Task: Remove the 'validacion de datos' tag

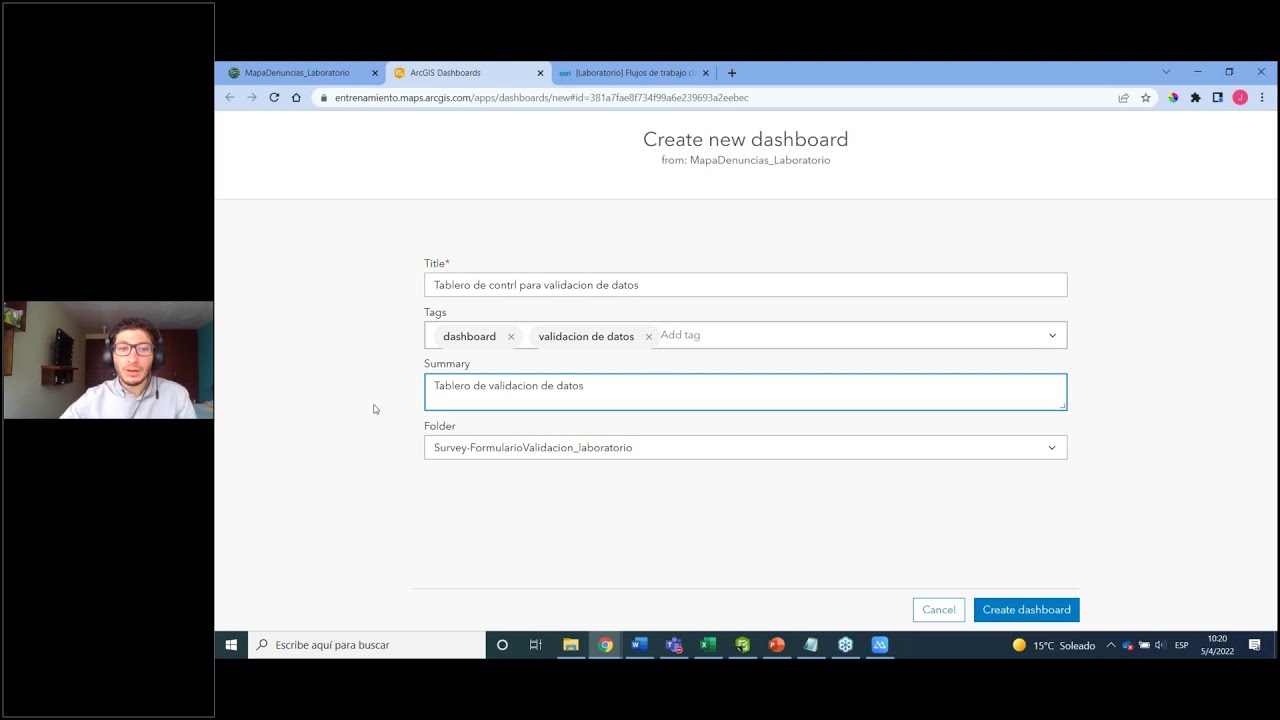Action: pyautogui.click(x=649, y=337)
